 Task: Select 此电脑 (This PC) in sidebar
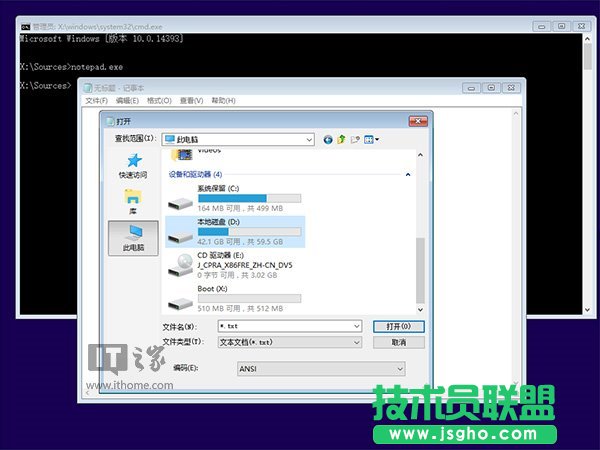point(133,237)
